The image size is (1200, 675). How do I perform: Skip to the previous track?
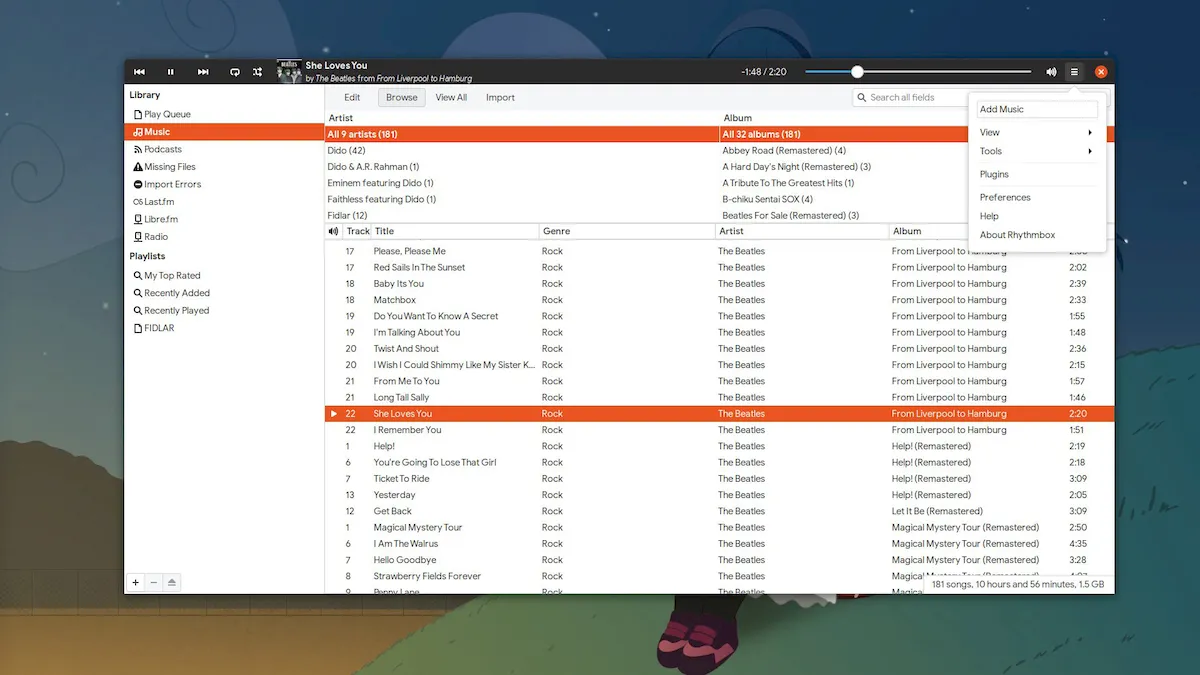pyautogui.click(x=139, y=72)
